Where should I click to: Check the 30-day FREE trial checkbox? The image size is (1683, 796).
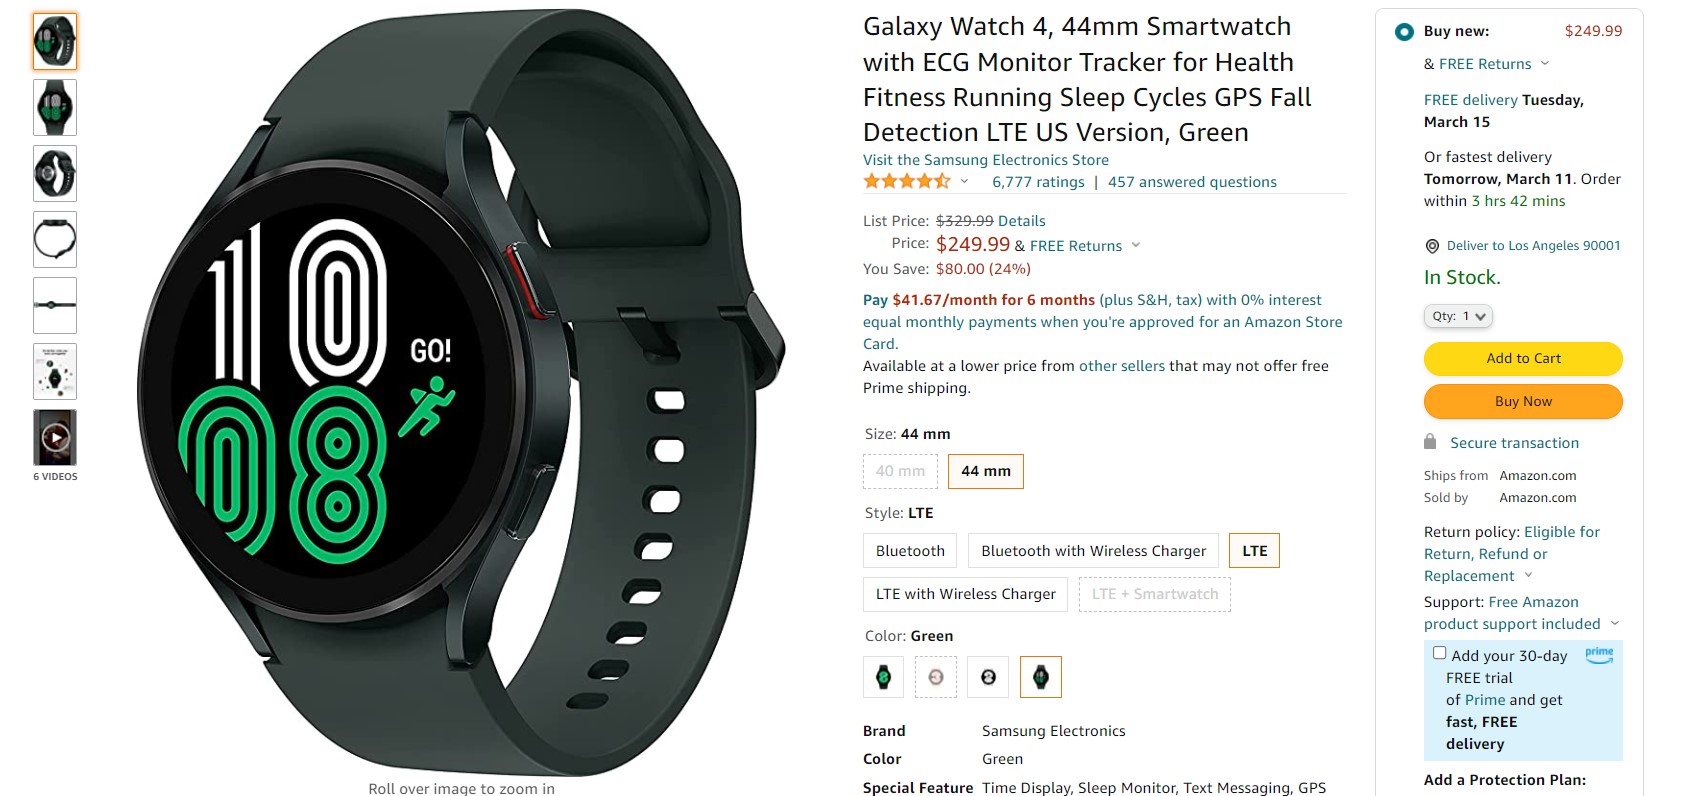1440,653
